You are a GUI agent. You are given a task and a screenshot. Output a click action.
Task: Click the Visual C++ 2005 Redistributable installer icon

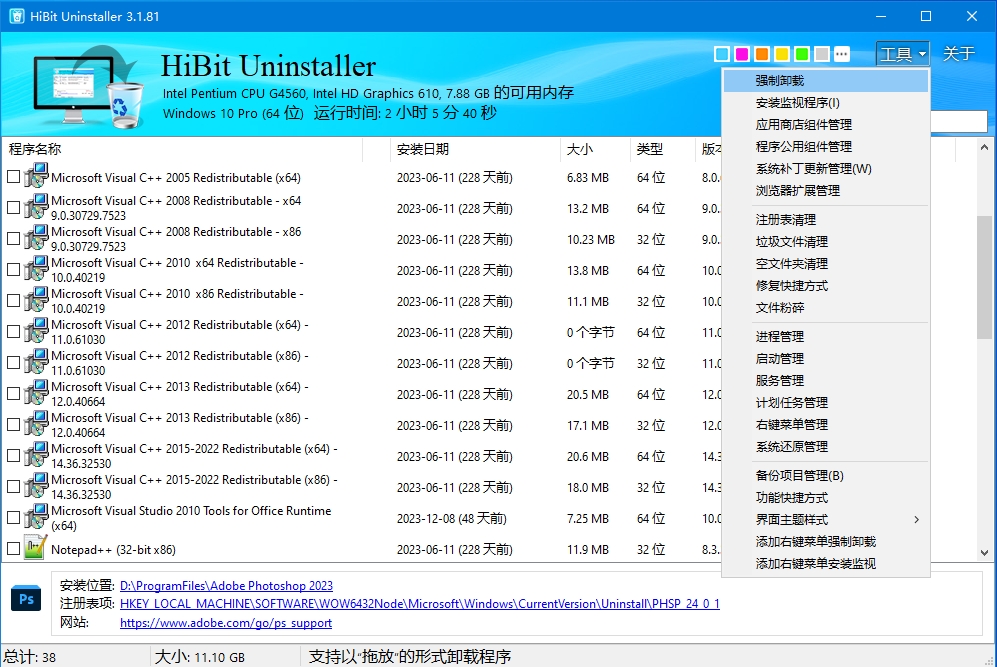(36, 177)
